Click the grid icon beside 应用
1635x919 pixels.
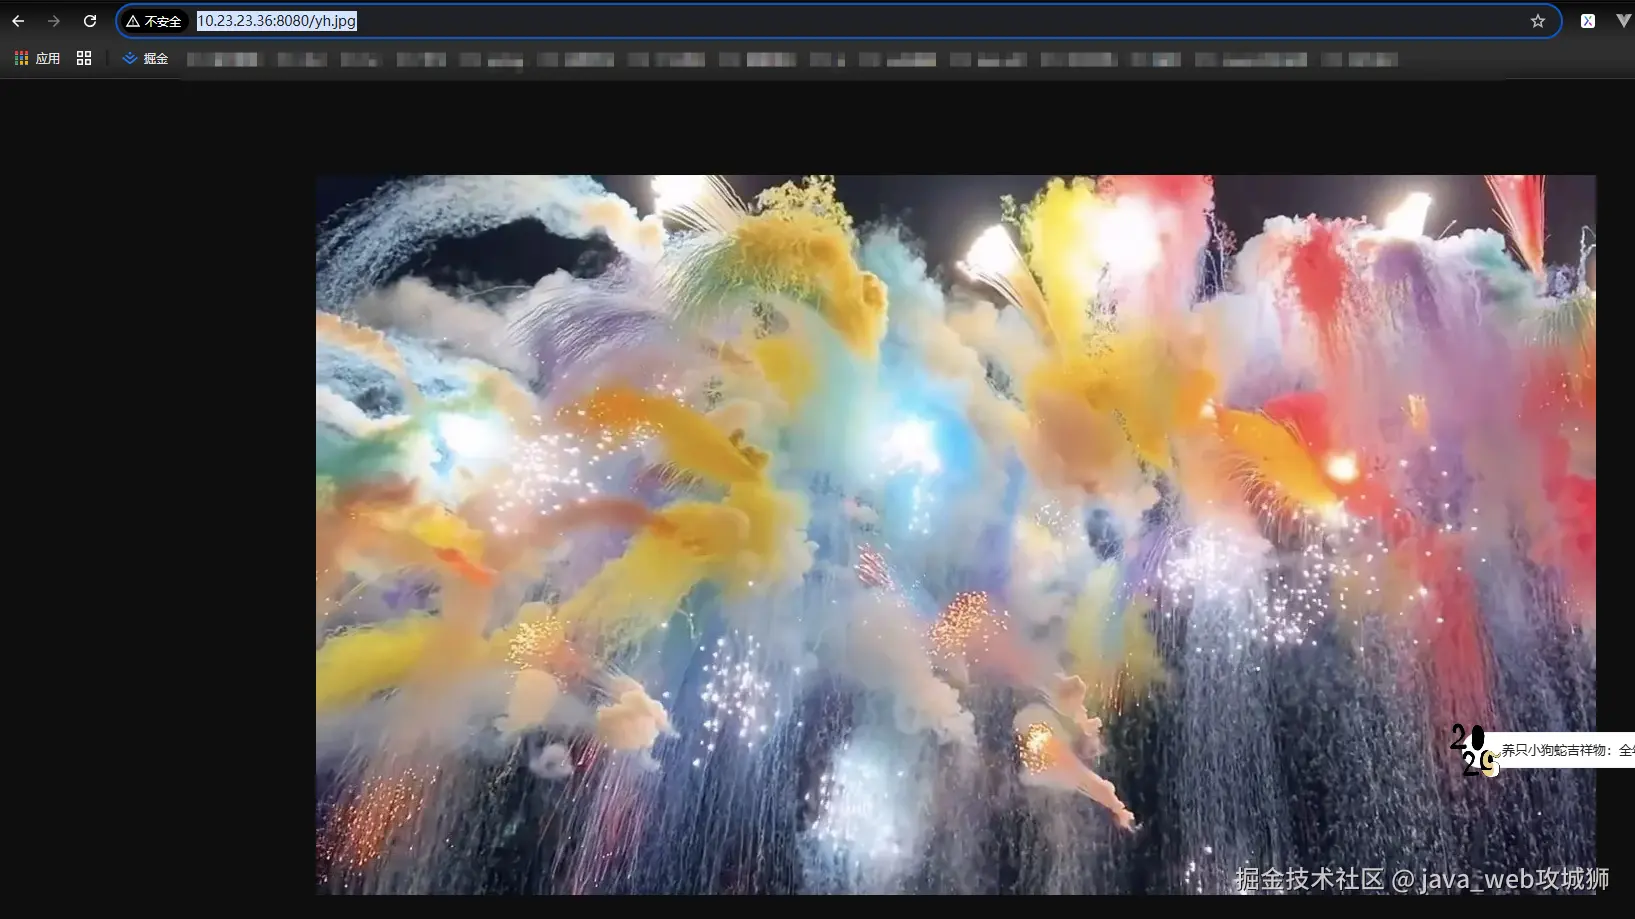(x=84, y=59)
